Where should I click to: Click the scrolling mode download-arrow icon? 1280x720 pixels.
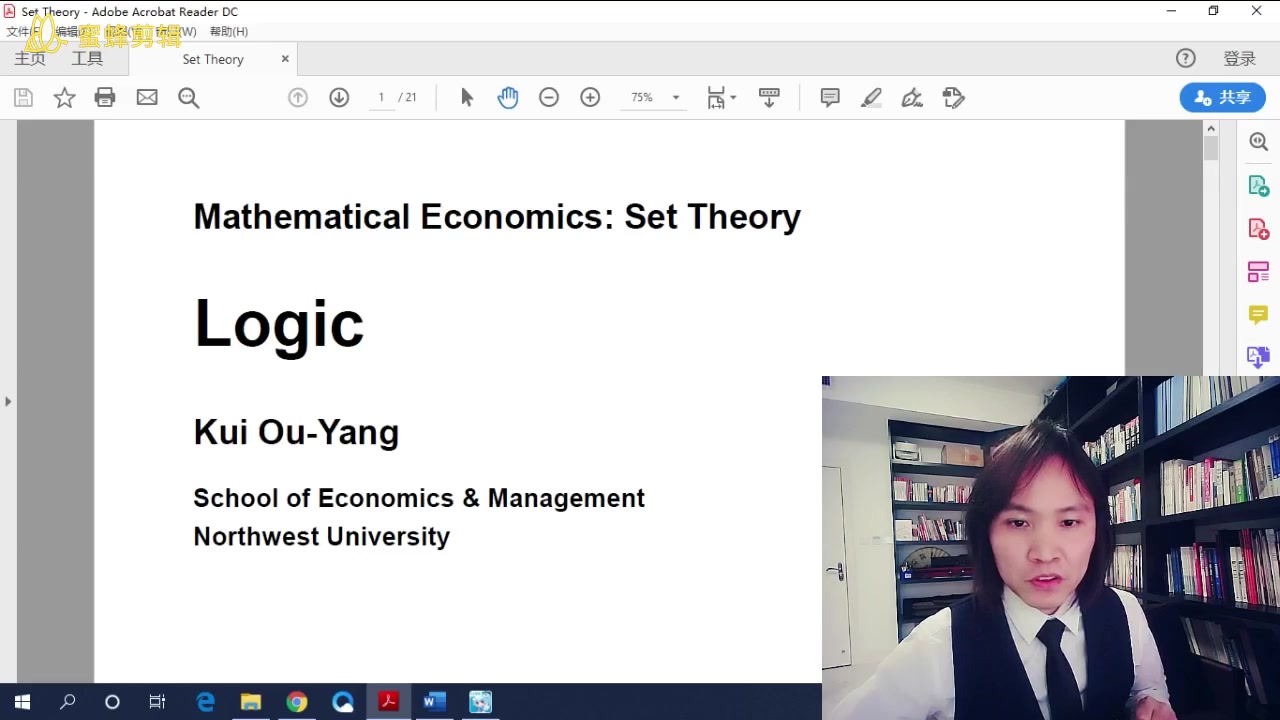click(x=769, y=97)
